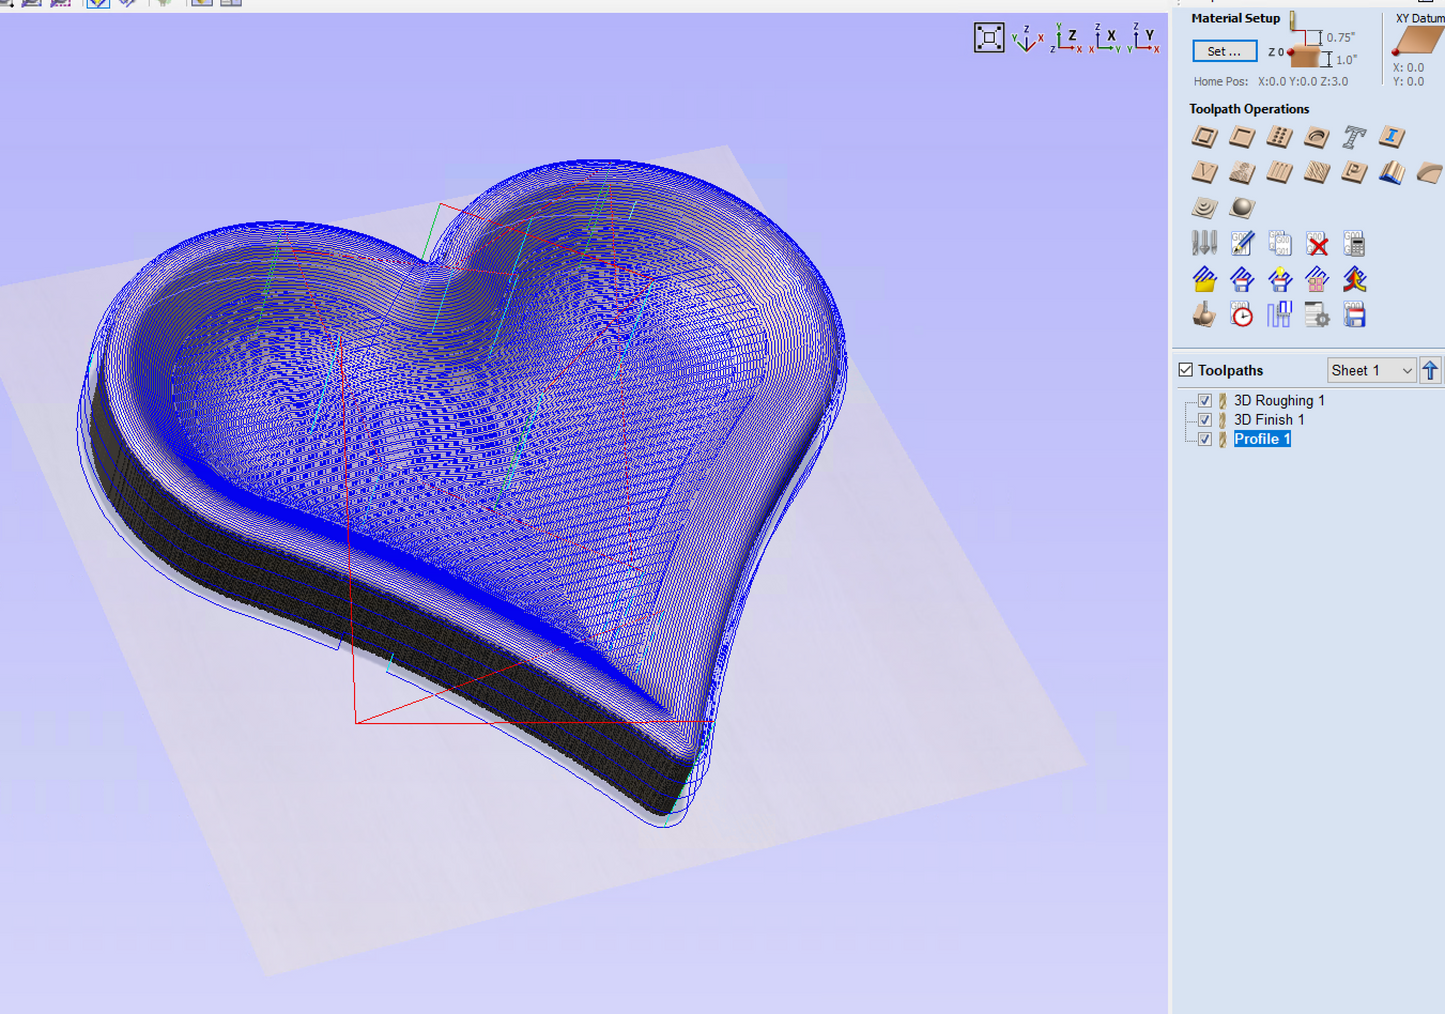Open the Texture toolpath tool
Viewport: 1445px width, 1014px height.
tap(1316, 172)
